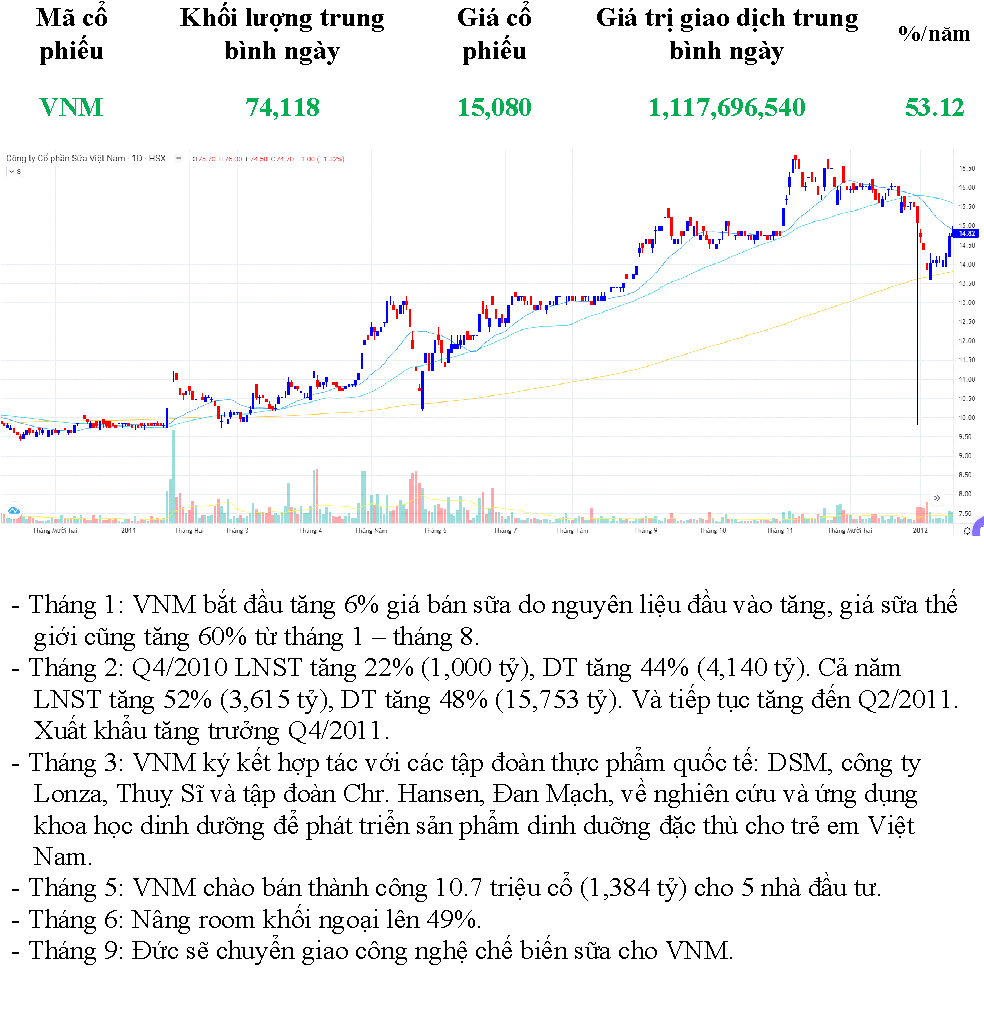Image resolution: width=984 pixels, height=1016 pixels.
Task: Click the 'Mã cổ phiếu' column header
Action: (x=71, y=34)
